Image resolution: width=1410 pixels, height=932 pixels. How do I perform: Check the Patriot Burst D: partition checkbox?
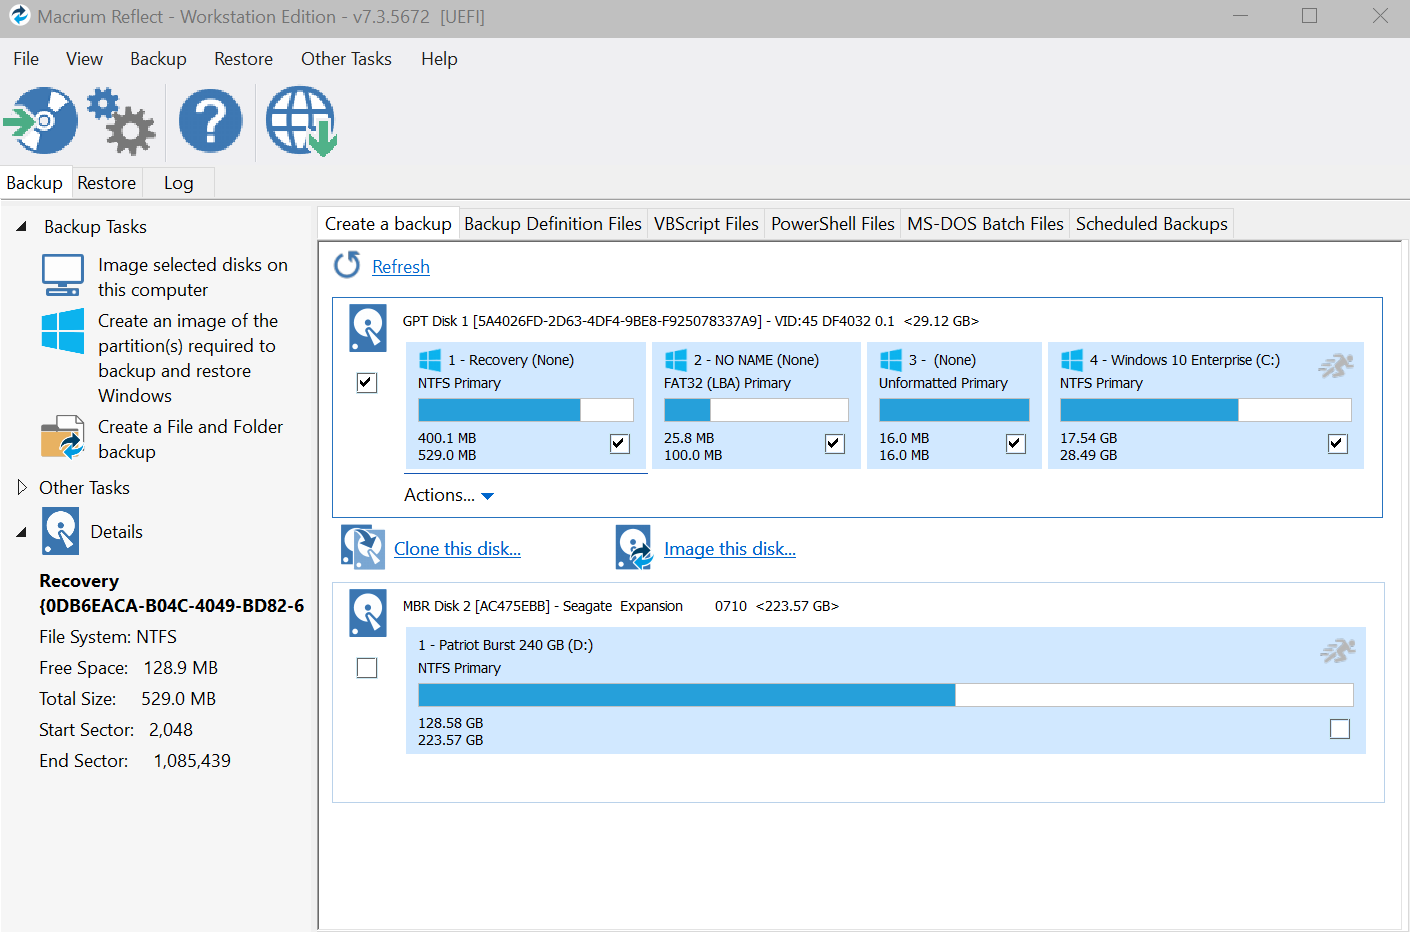coord(1340,729)
